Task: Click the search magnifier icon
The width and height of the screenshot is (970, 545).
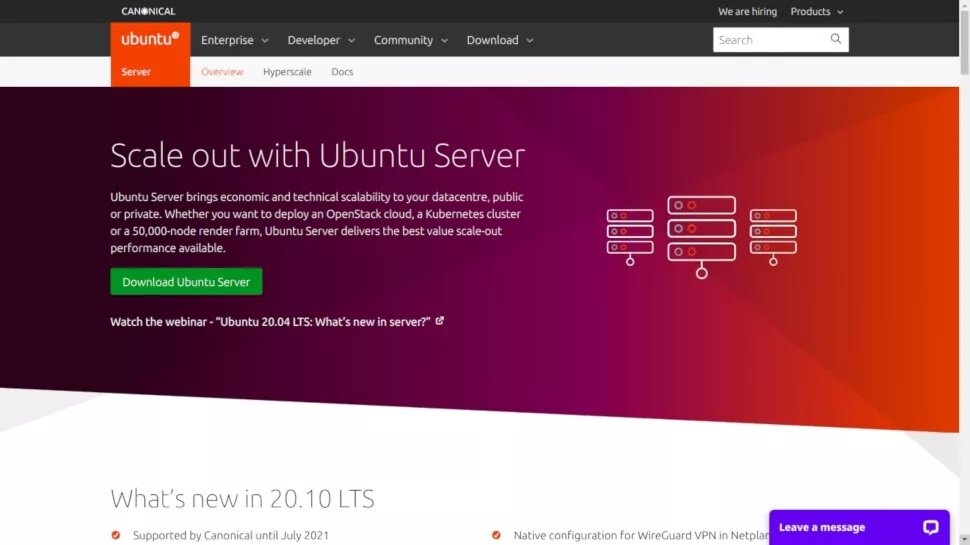Action: point(836,39)
